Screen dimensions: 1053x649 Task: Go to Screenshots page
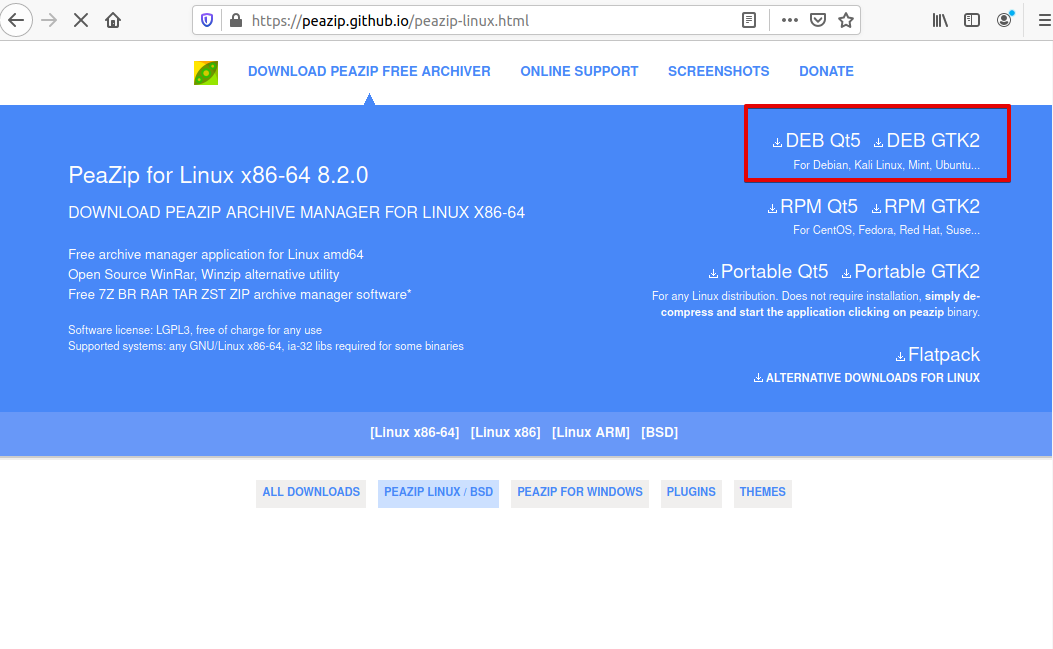point(719,71)
